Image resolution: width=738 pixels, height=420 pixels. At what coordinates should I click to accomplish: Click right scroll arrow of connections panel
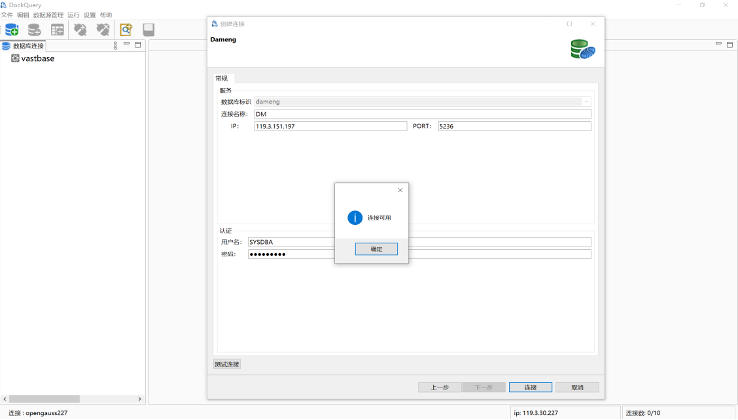[140, 399]
